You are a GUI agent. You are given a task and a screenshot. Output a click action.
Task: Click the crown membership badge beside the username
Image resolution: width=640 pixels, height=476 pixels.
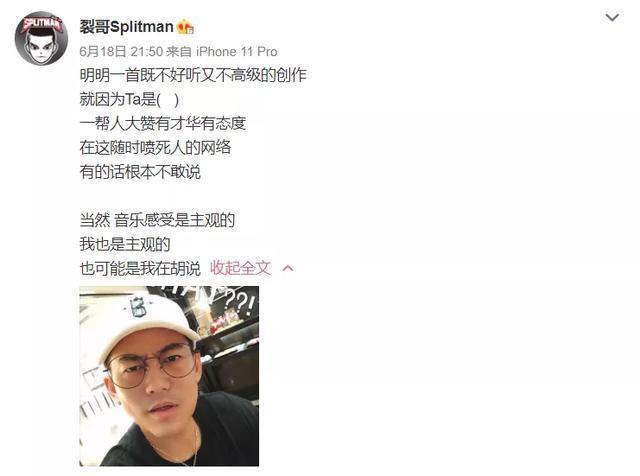(185, 27)
